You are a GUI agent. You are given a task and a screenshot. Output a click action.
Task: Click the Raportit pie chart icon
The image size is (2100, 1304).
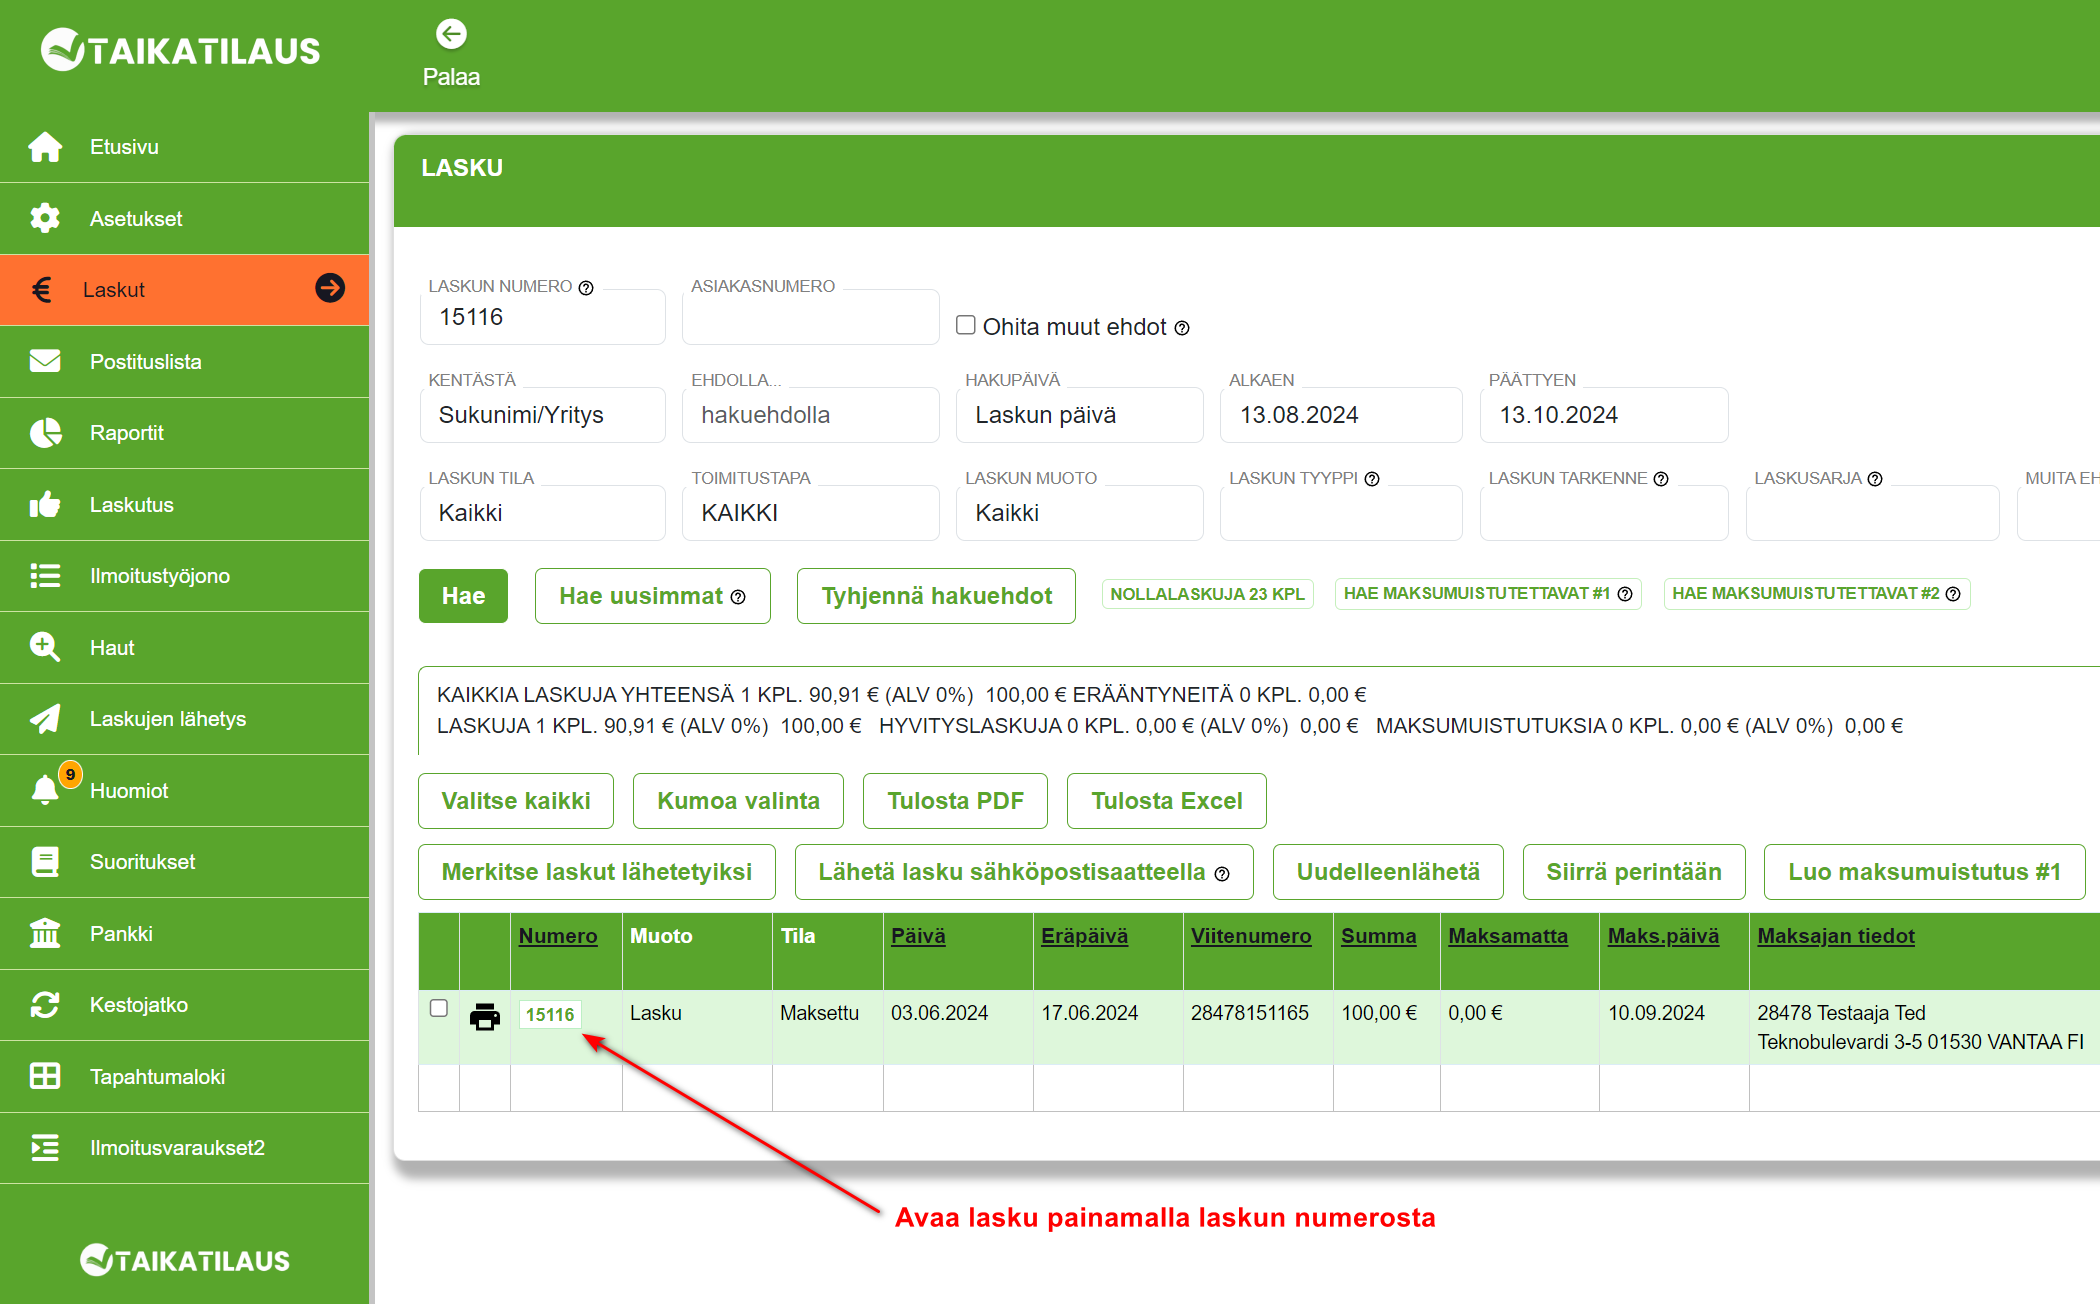pos(45,433)
